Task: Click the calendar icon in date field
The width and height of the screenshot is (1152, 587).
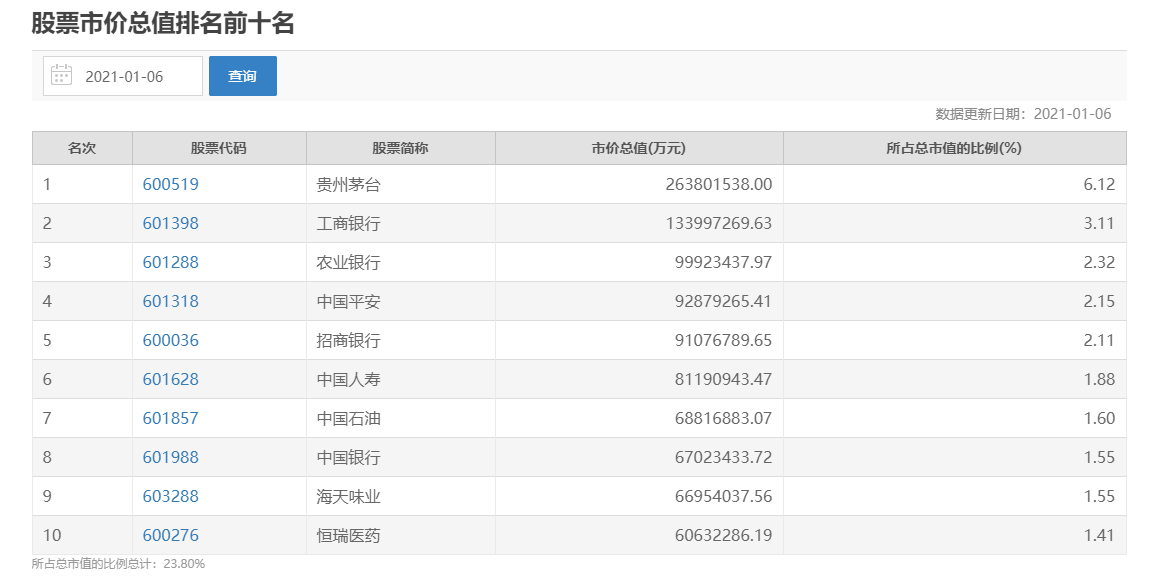Action: click(62, 76)
